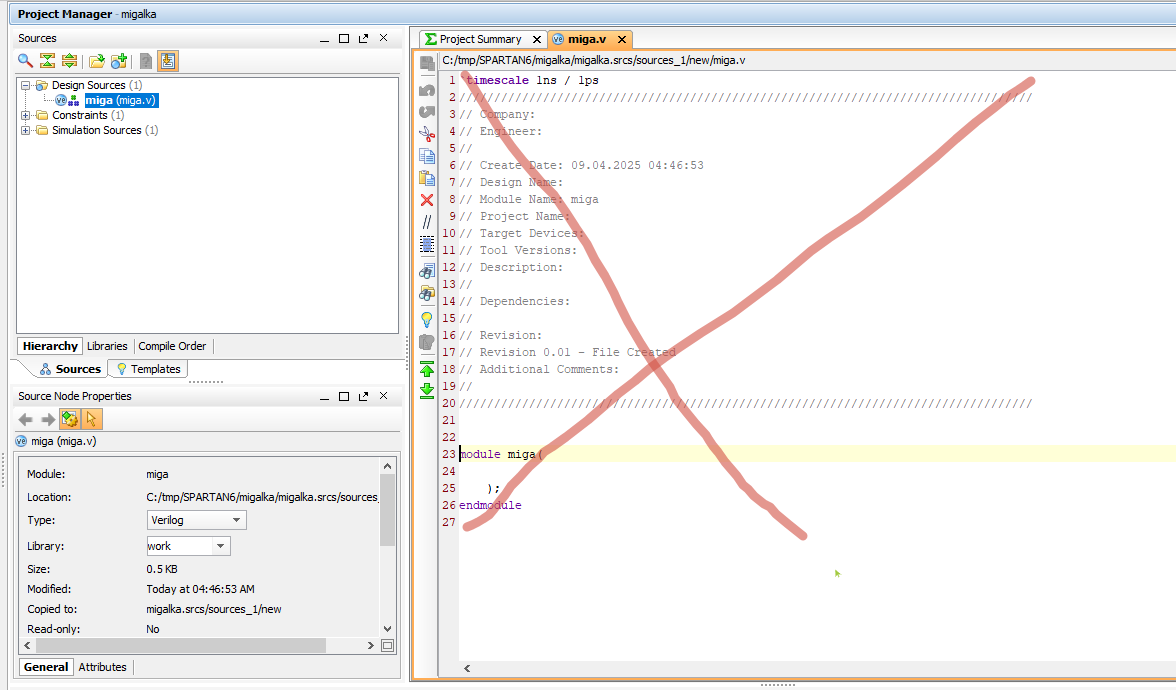Click the grayed clipboard icon below the bulb
This screenshot has height=690, width=1176.
(x=427, y=342)
